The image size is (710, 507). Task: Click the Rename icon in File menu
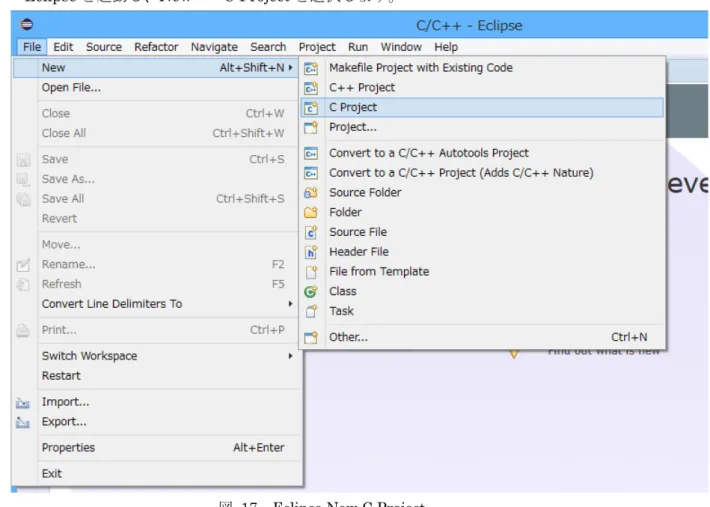pyautogui.click(x=23, y=265)
